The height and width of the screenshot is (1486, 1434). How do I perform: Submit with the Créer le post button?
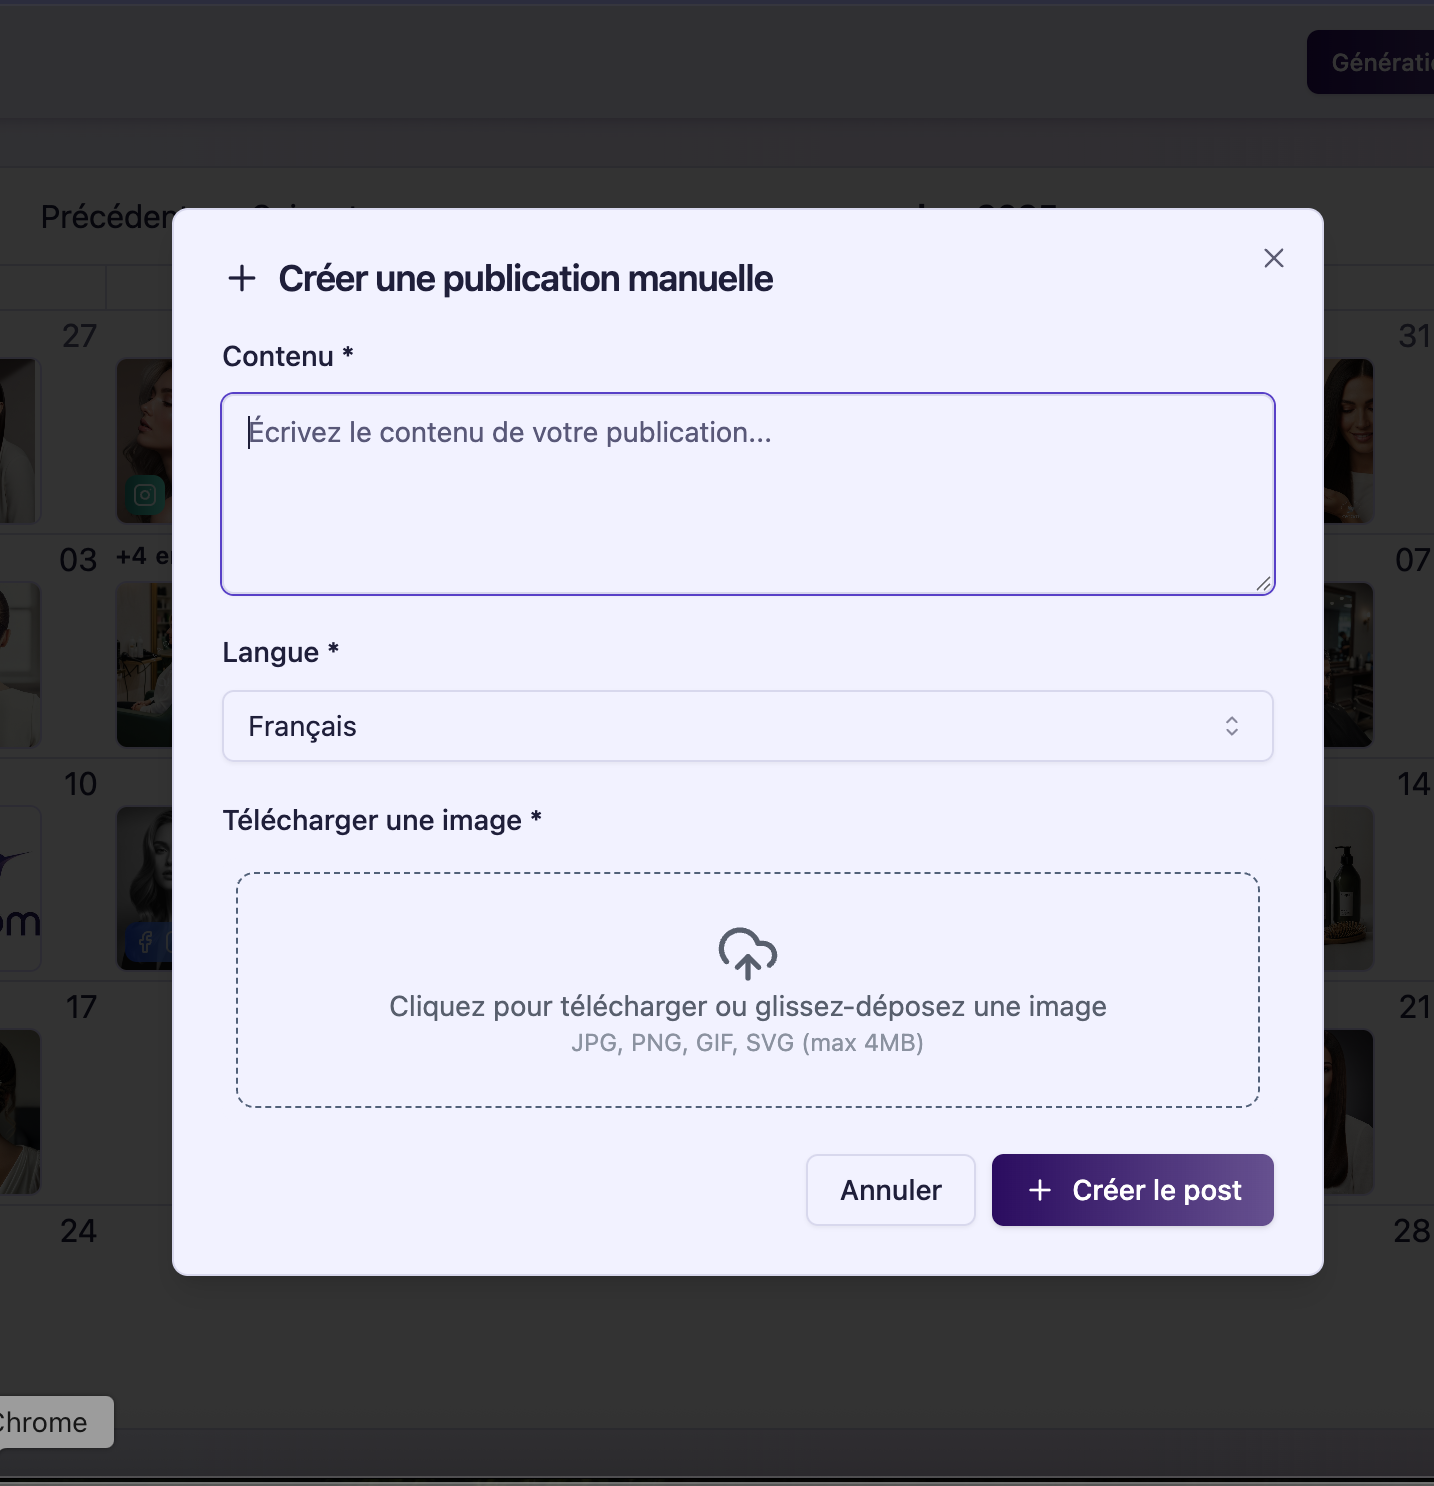(1132, 1190)
